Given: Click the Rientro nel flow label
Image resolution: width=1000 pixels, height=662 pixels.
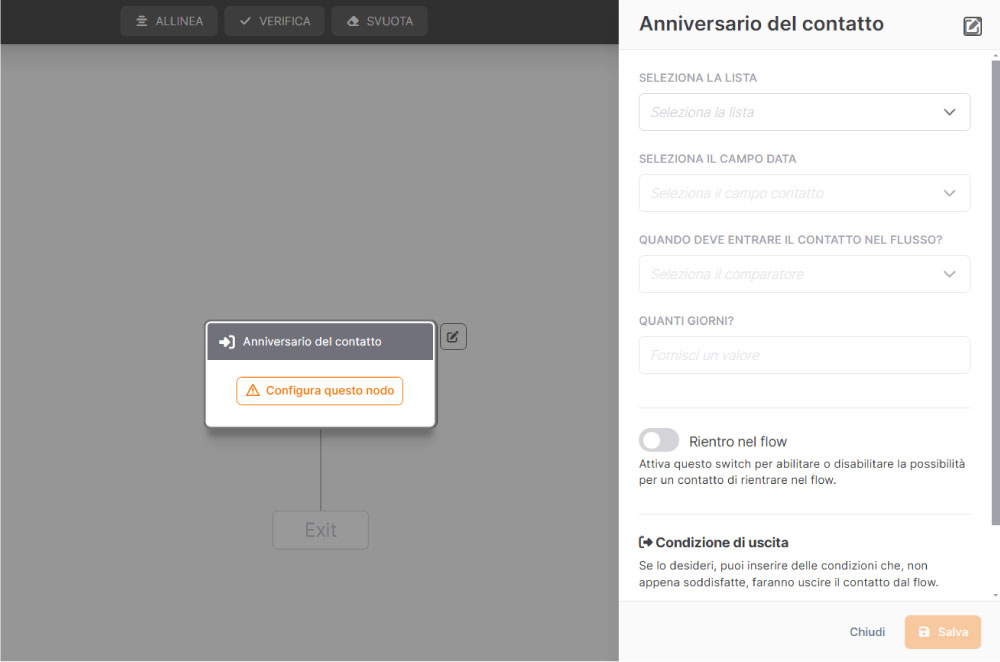Looking at the screenshot, I should pos(738,441).
